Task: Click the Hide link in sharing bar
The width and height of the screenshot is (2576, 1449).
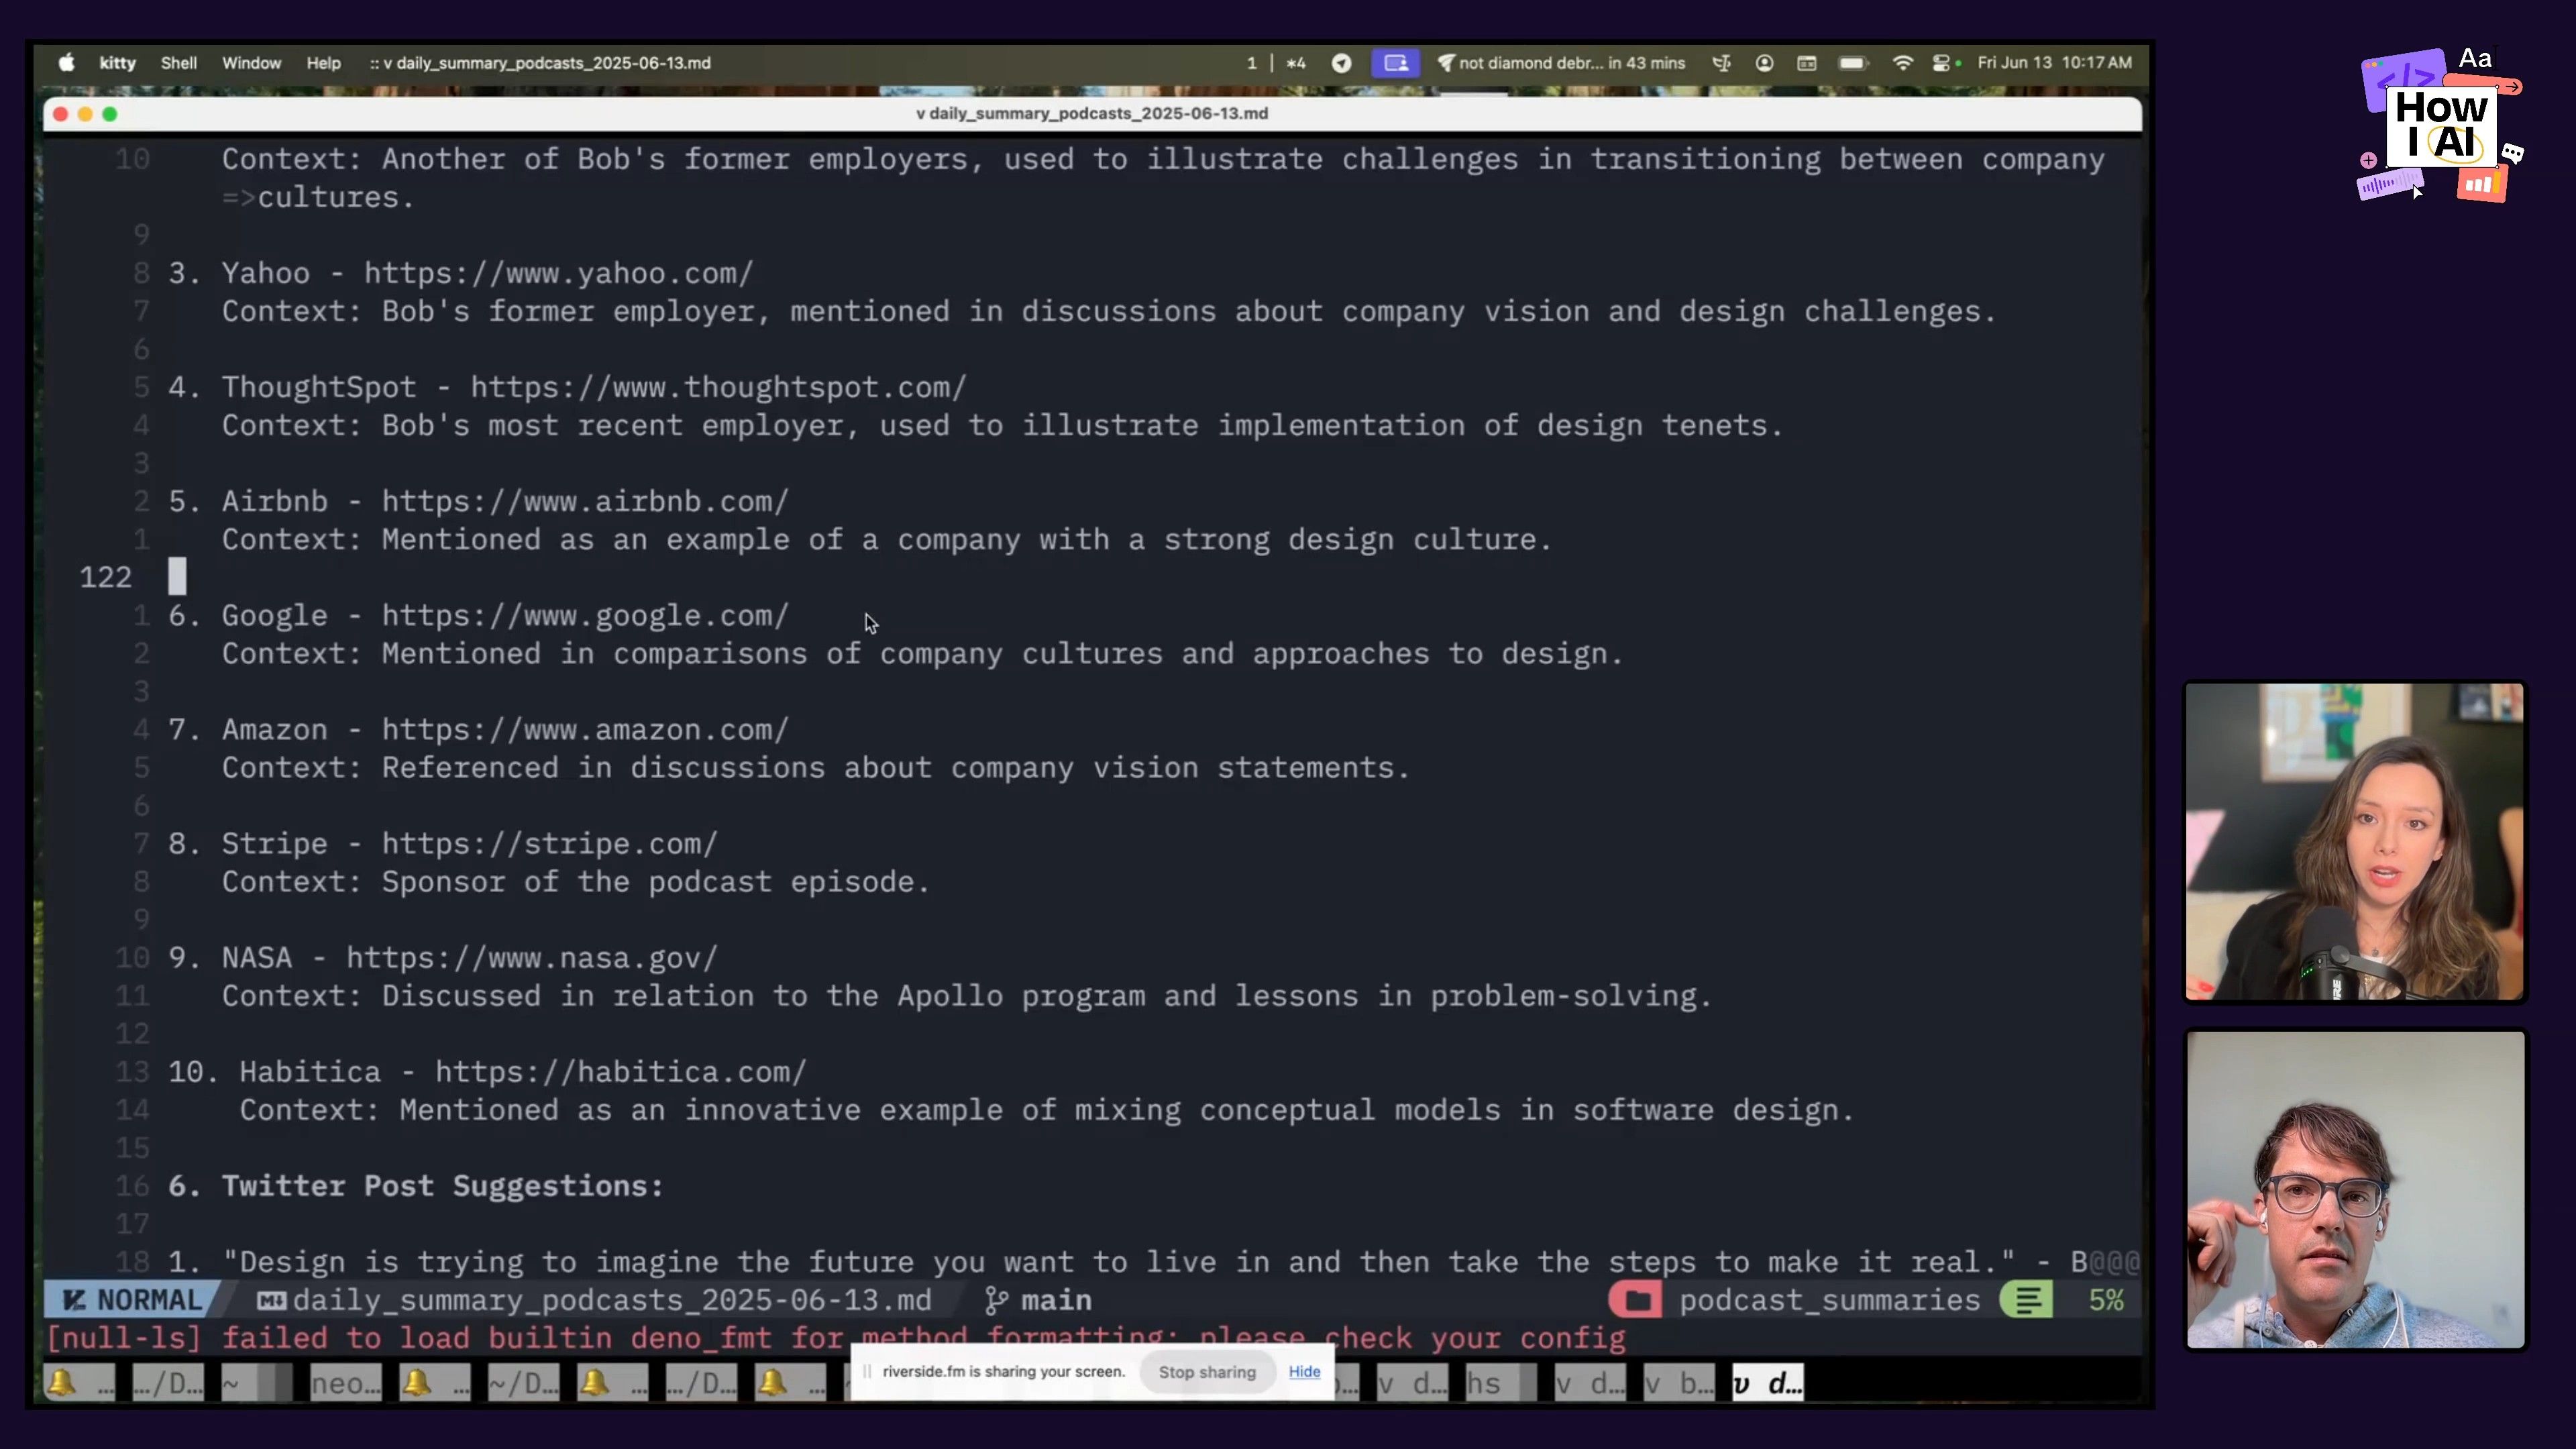Action: [1304, 1372]
